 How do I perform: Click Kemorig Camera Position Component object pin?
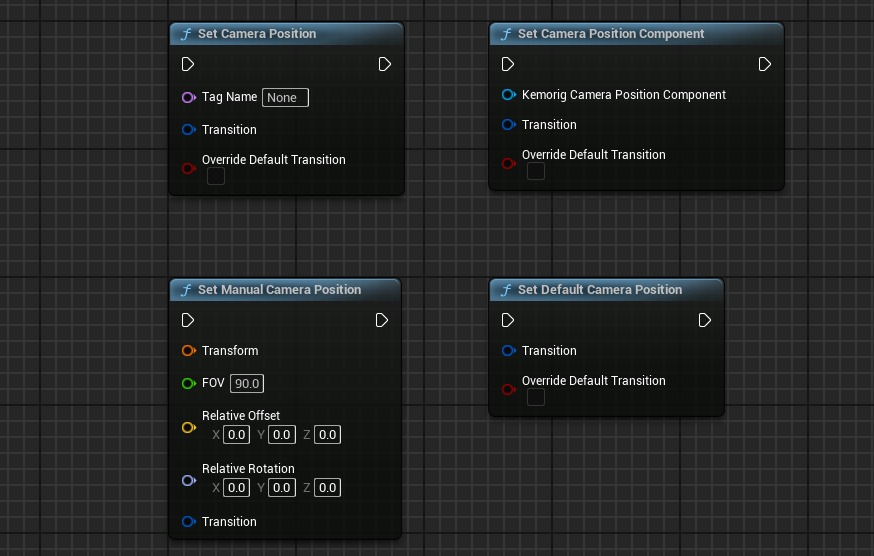click(x=508, y=95)
